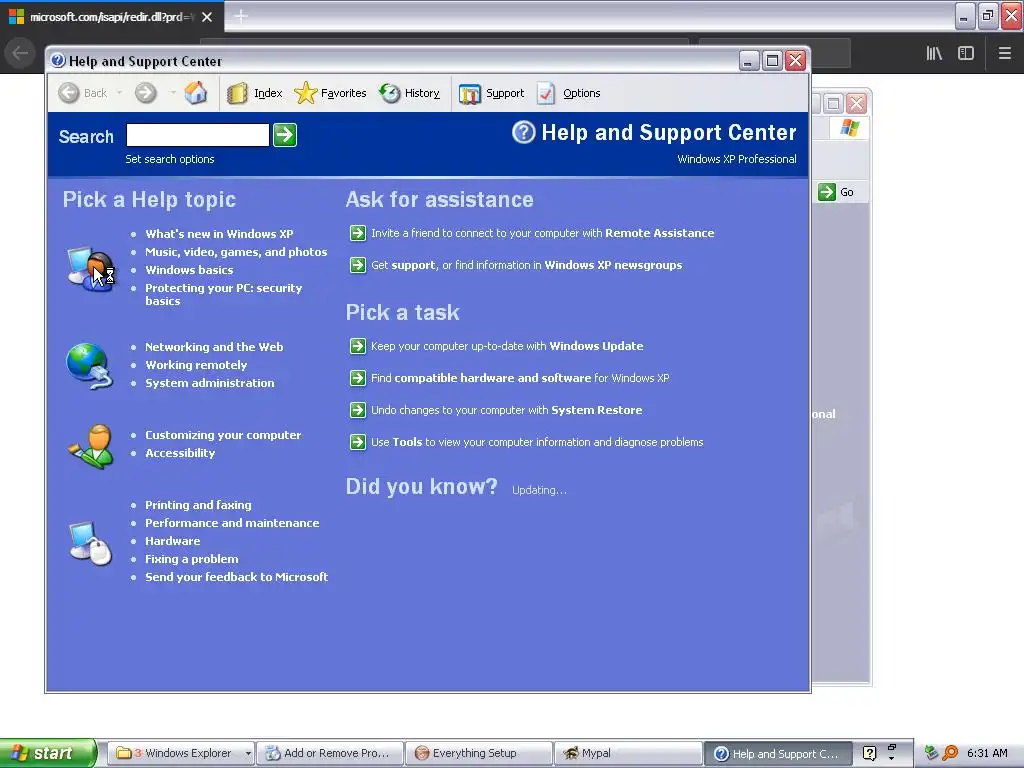Click browser Library icon in Mypal toolbar
The height and width of the screenshot is (768, 1024).
pos(934,53)
